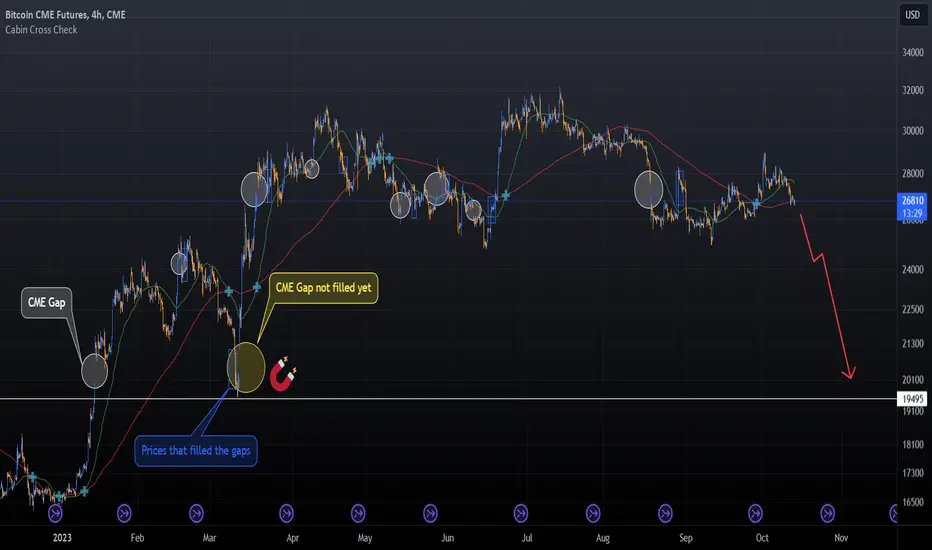Open event marker nearest the Aug label
This screenshot has width=932, height=550.
tap(593, 513)
